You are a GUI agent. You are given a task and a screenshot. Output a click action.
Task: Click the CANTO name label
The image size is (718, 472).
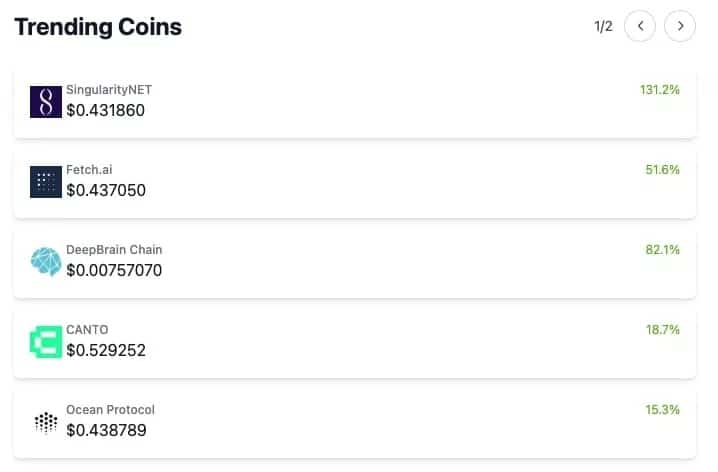point(87,330)
